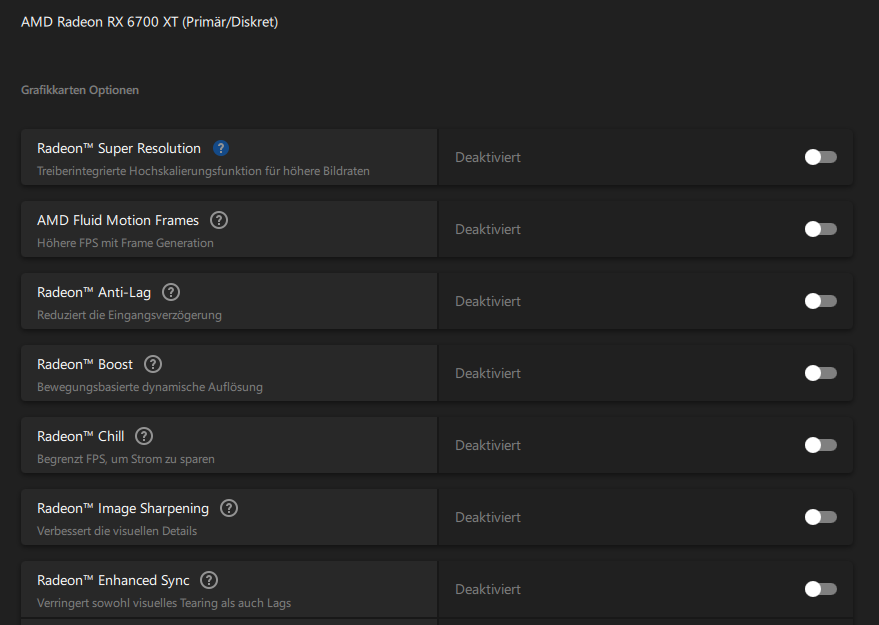Open Radeon Image Sharpening help tooltip icon
879x625 pixels.
229,508
